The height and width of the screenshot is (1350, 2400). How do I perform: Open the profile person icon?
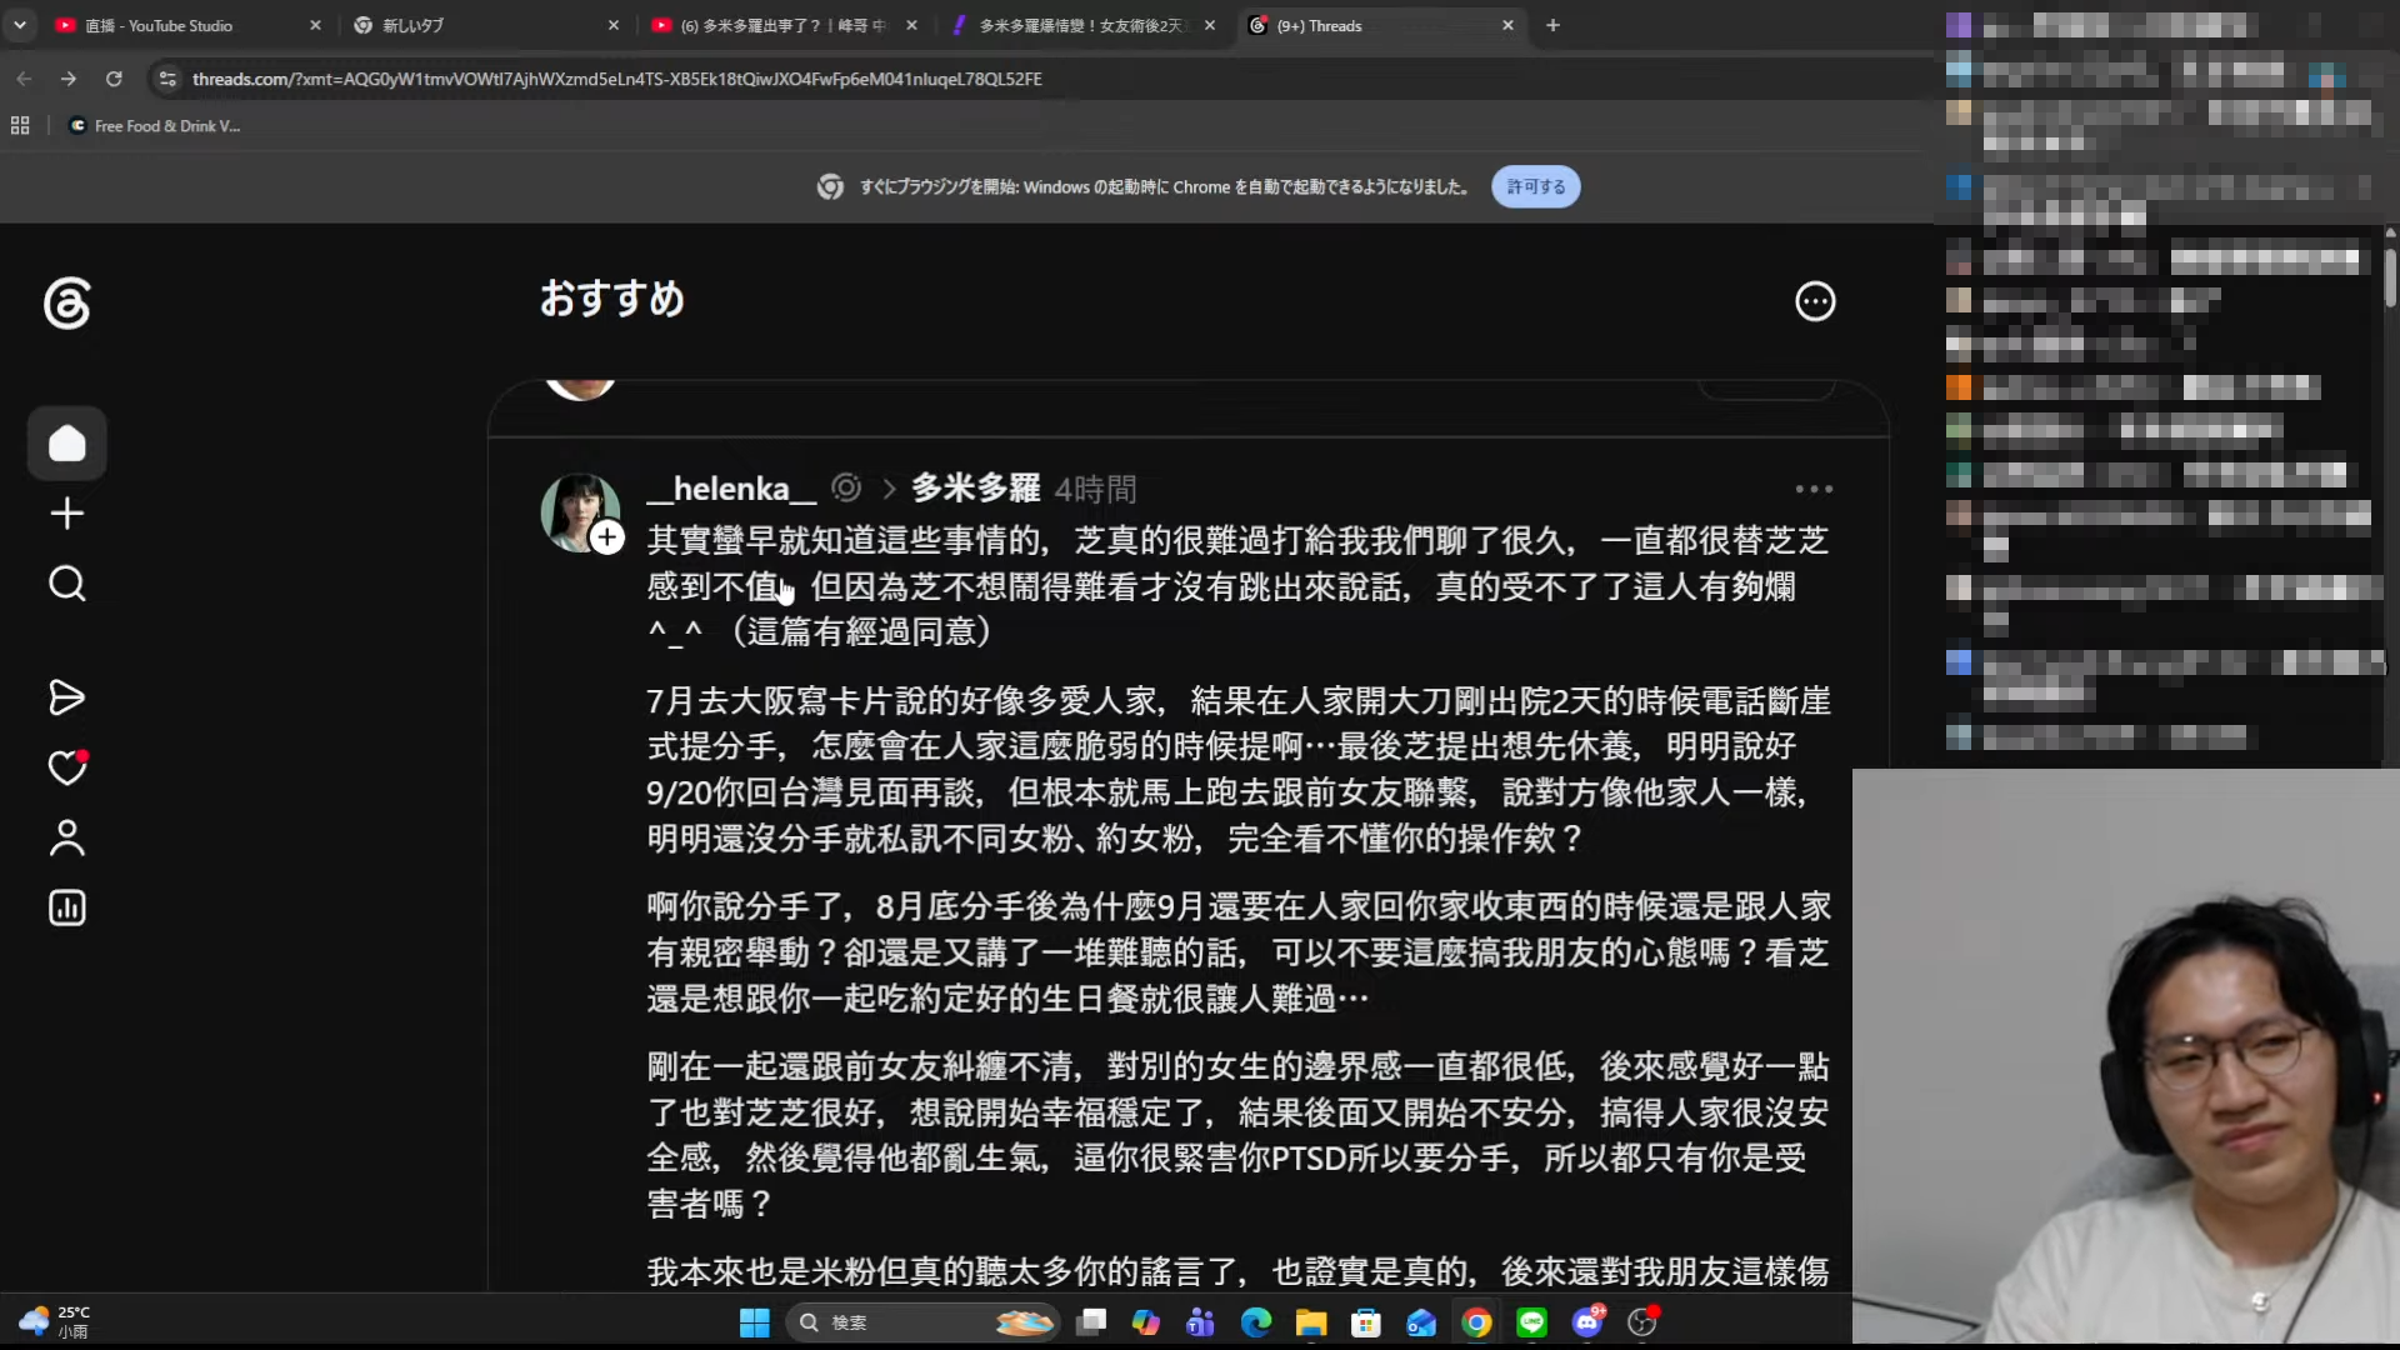[67, 838]
